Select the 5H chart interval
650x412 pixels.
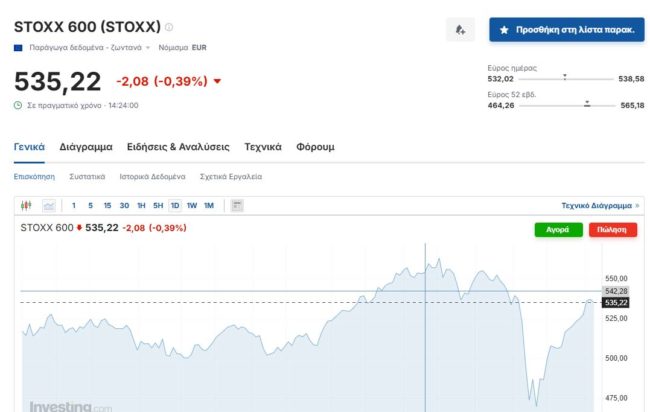click(158, 206)
